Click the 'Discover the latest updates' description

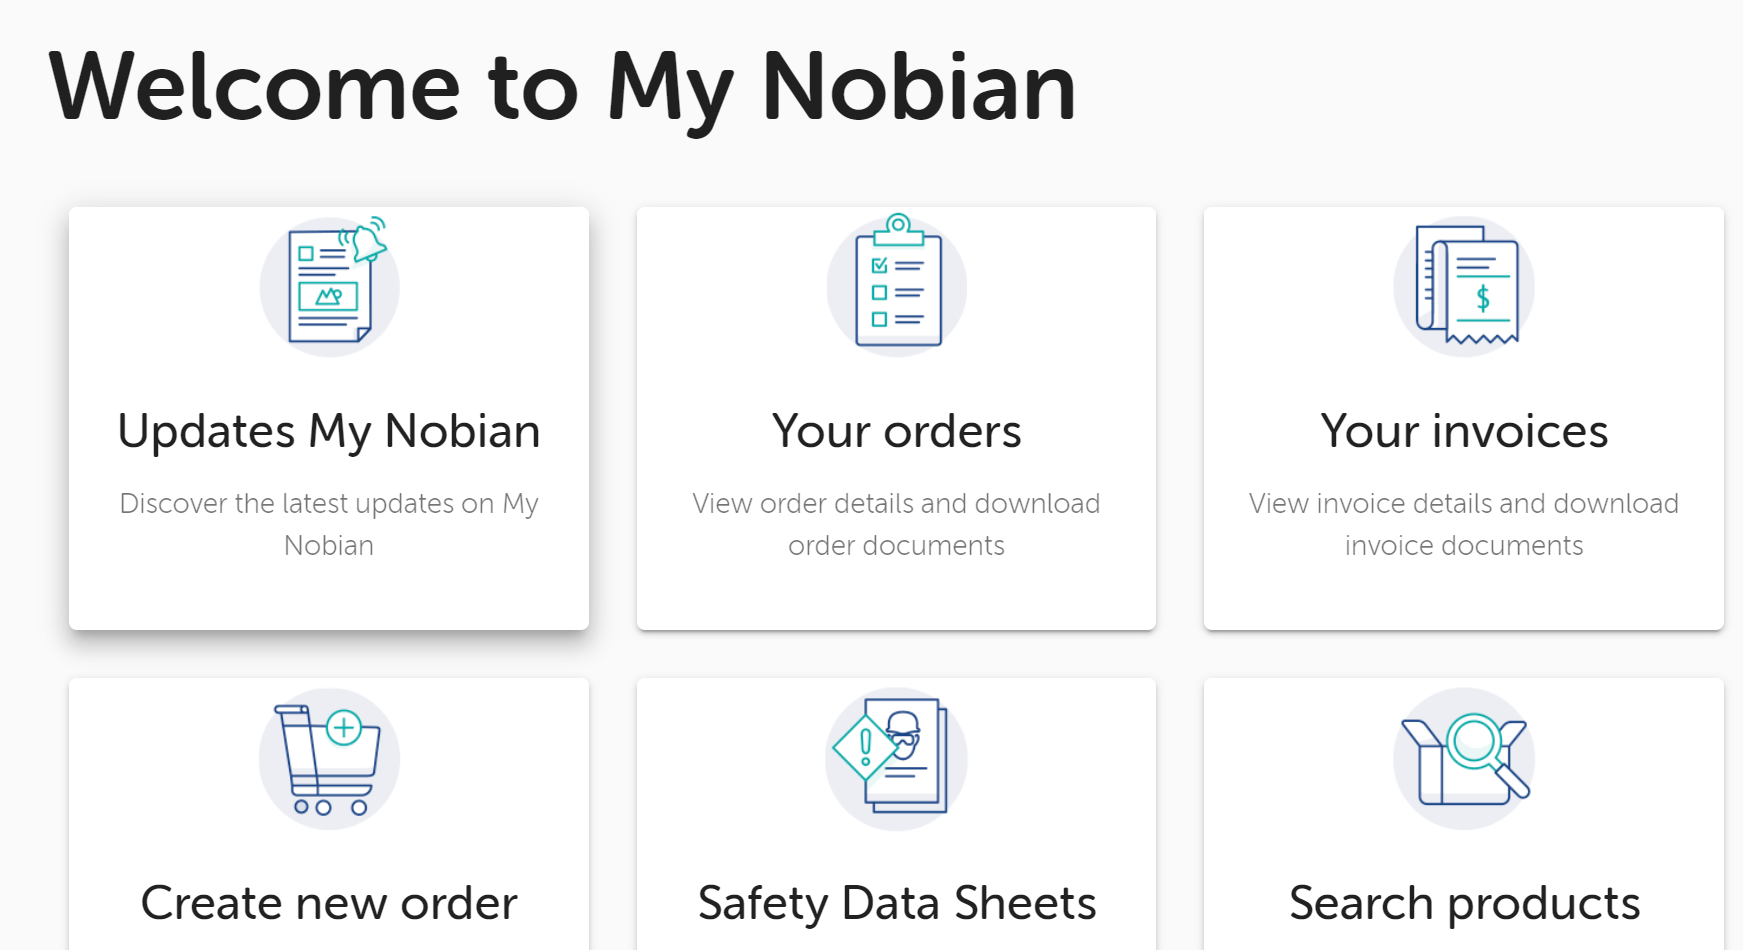(329, 503)
